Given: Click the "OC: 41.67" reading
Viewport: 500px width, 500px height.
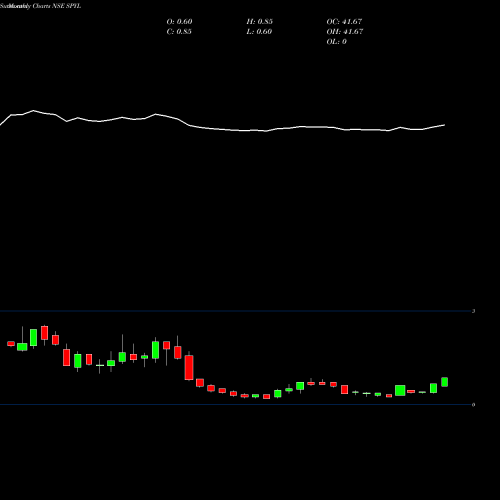Looking at the screenshot, I should point(344,22).
